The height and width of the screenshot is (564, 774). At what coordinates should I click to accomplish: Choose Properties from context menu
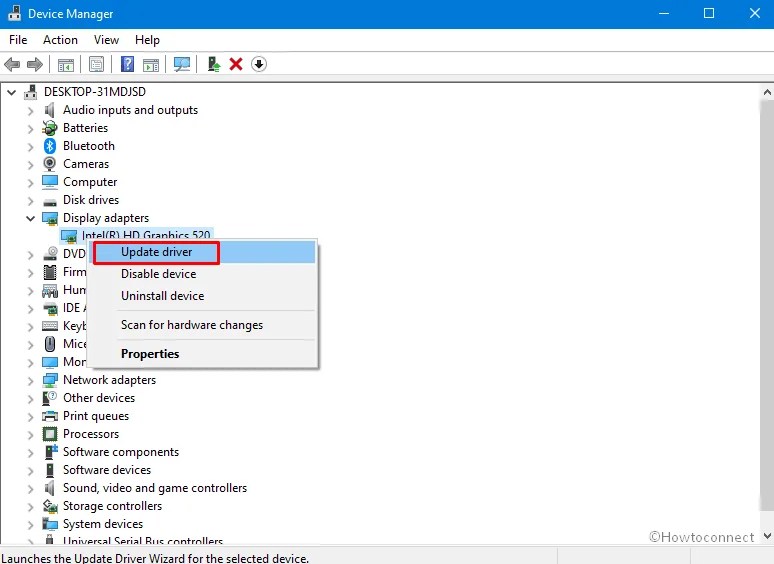(x=204, y=354)
